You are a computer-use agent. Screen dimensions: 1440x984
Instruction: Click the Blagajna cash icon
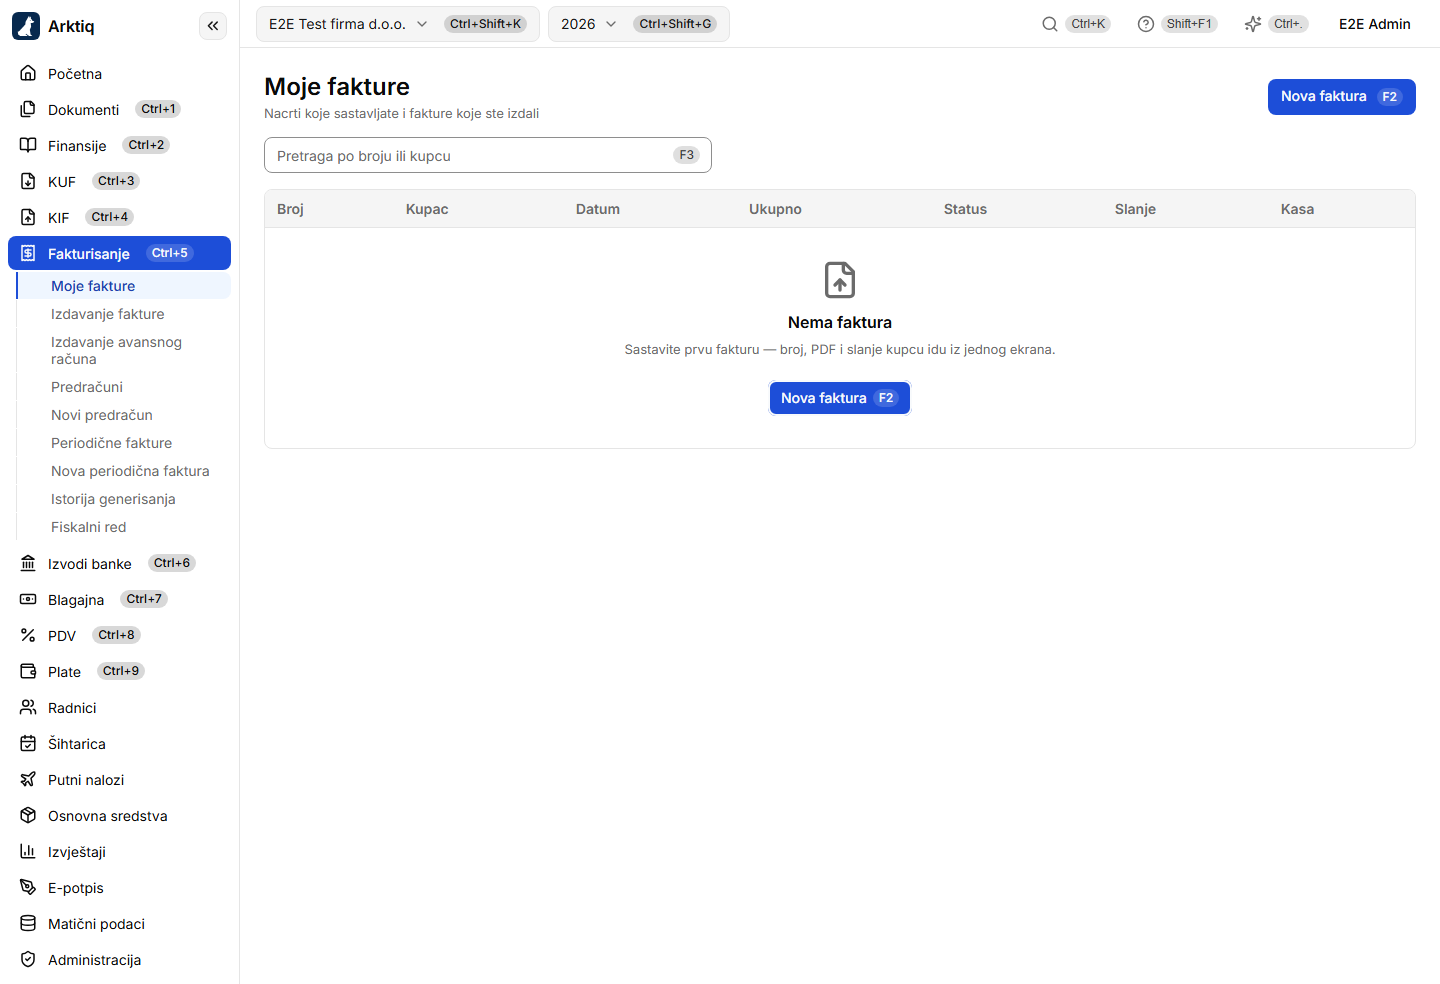28,599
